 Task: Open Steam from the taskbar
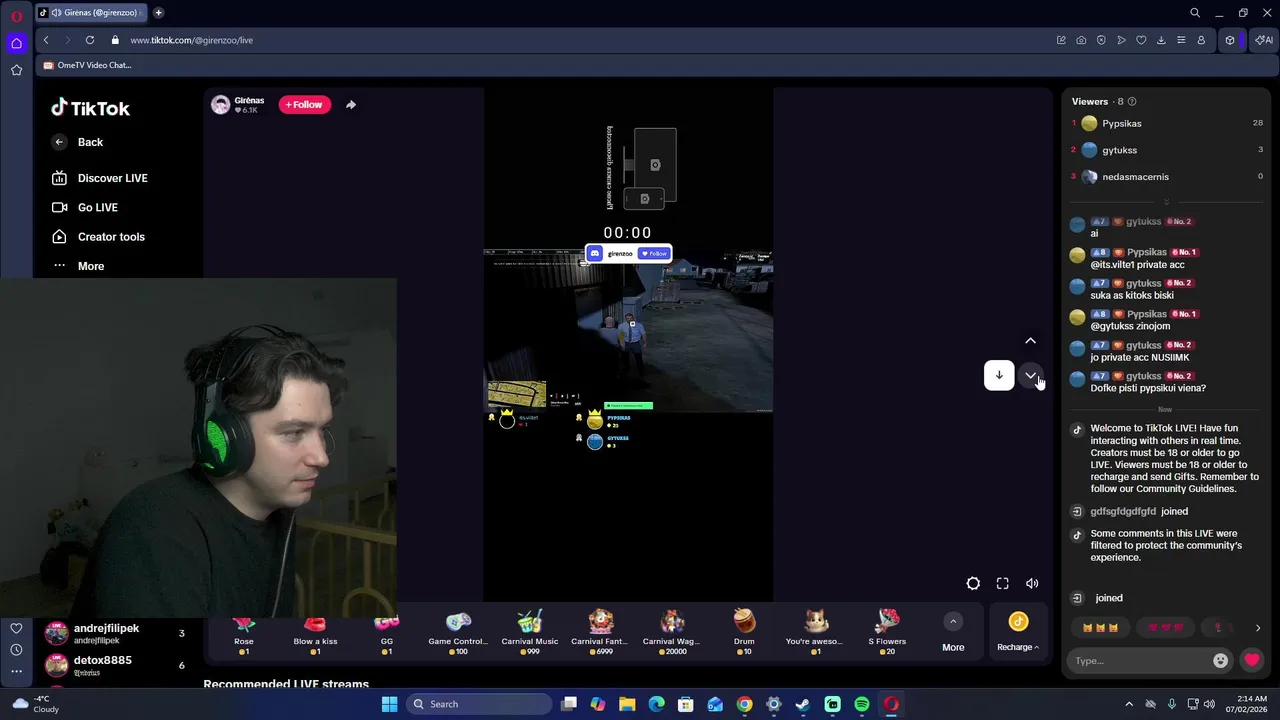pos(803,704)
